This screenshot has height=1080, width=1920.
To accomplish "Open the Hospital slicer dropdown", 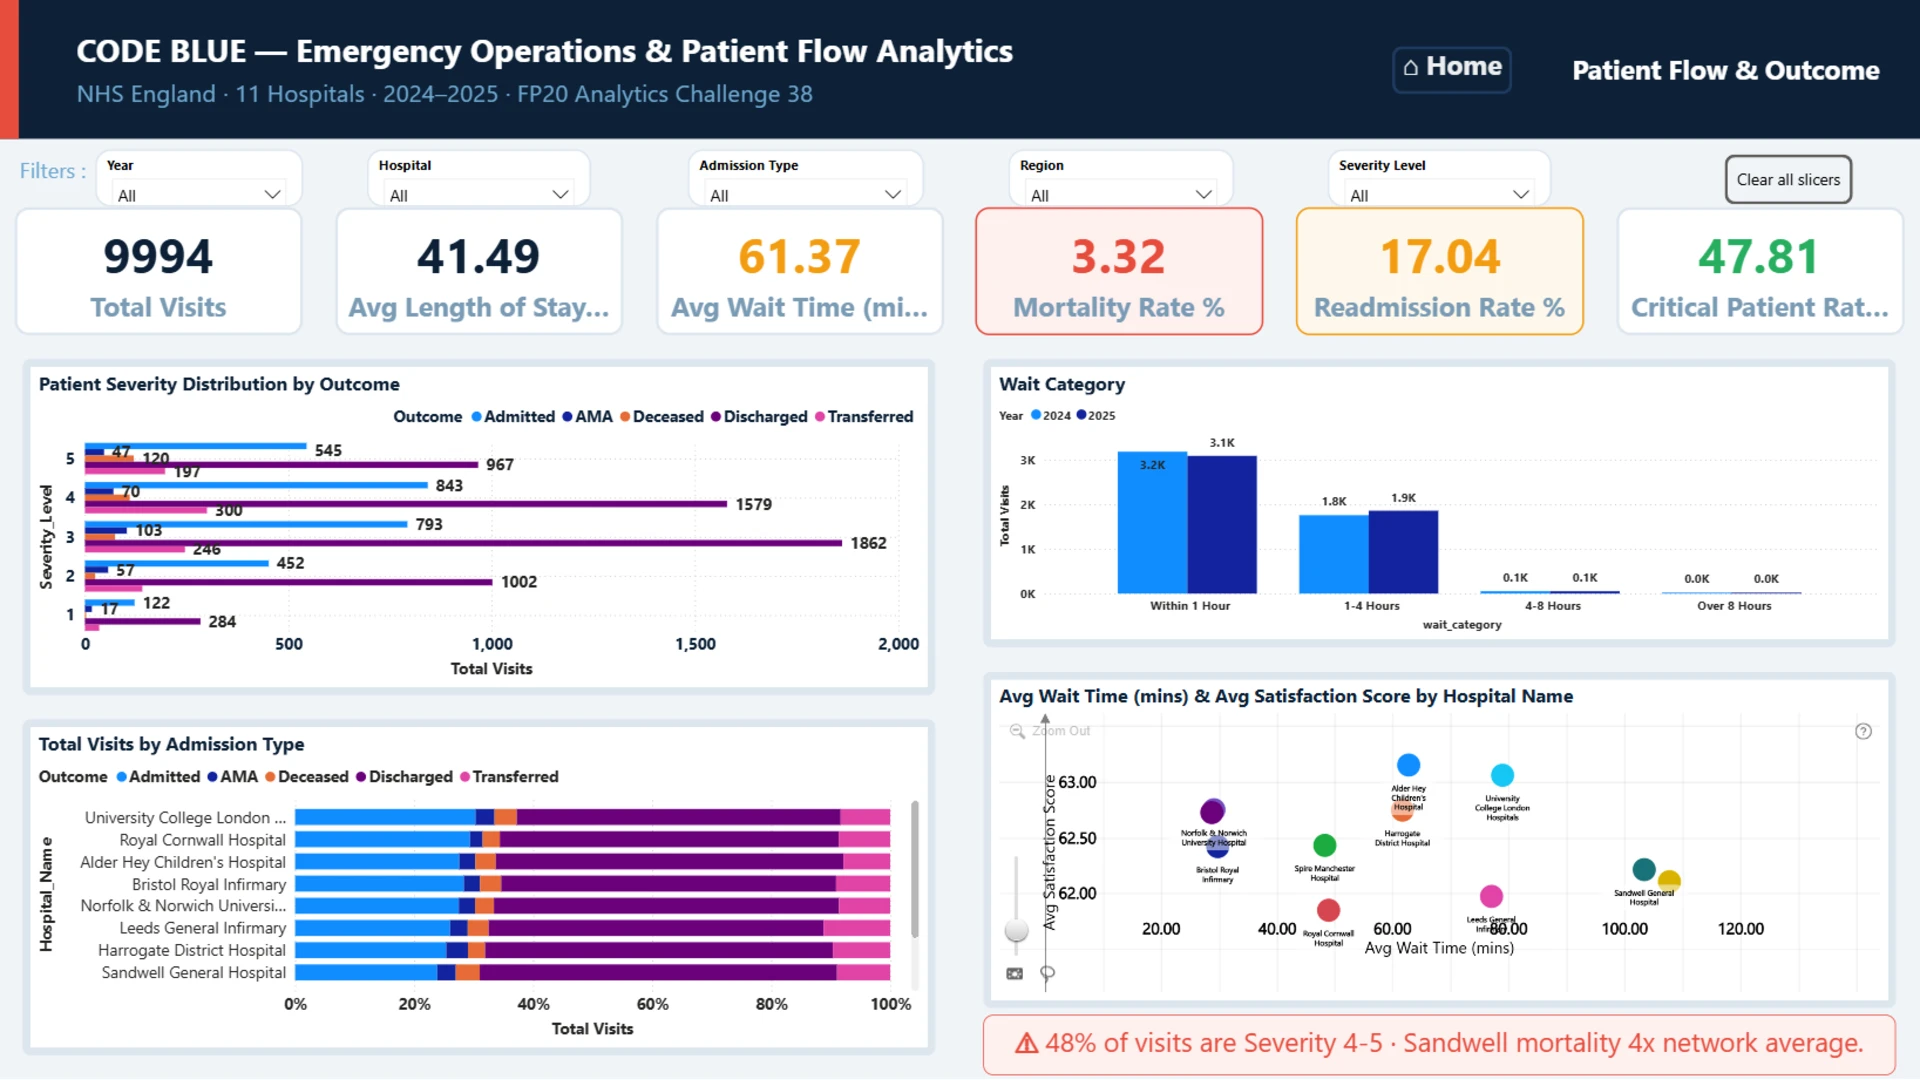I will point(479,194).
